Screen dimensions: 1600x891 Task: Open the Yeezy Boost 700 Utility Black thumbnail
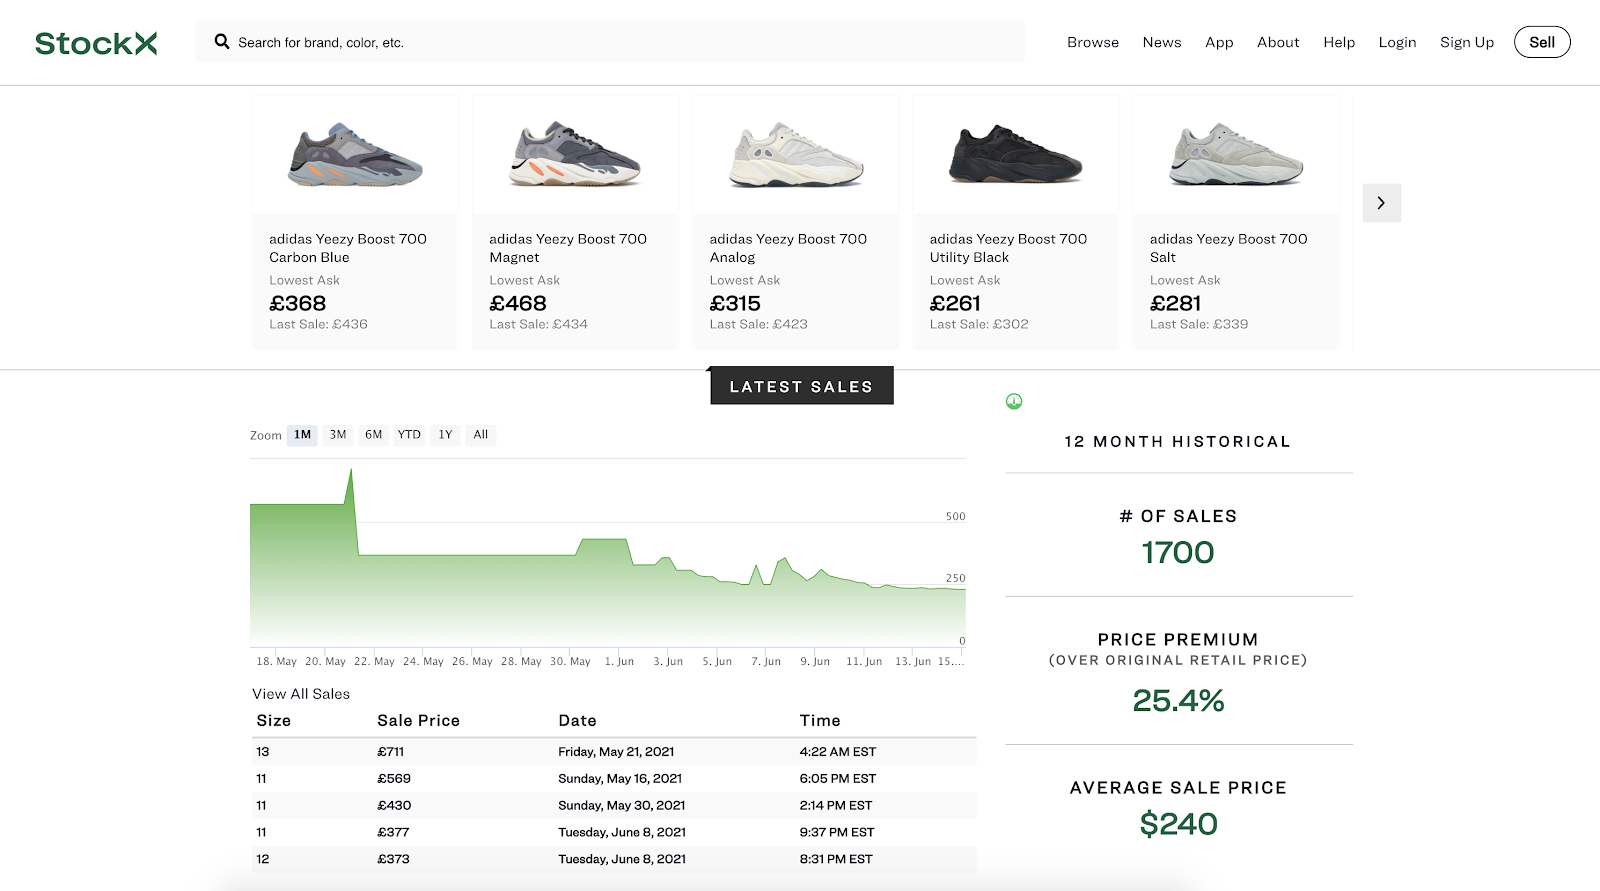tap(1016, 155)
